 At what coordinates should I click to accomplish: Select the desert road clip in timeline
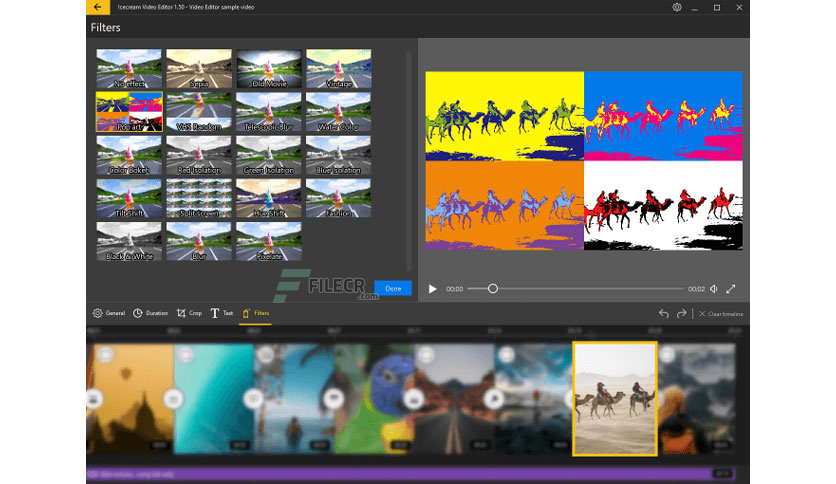coord(454,399)
